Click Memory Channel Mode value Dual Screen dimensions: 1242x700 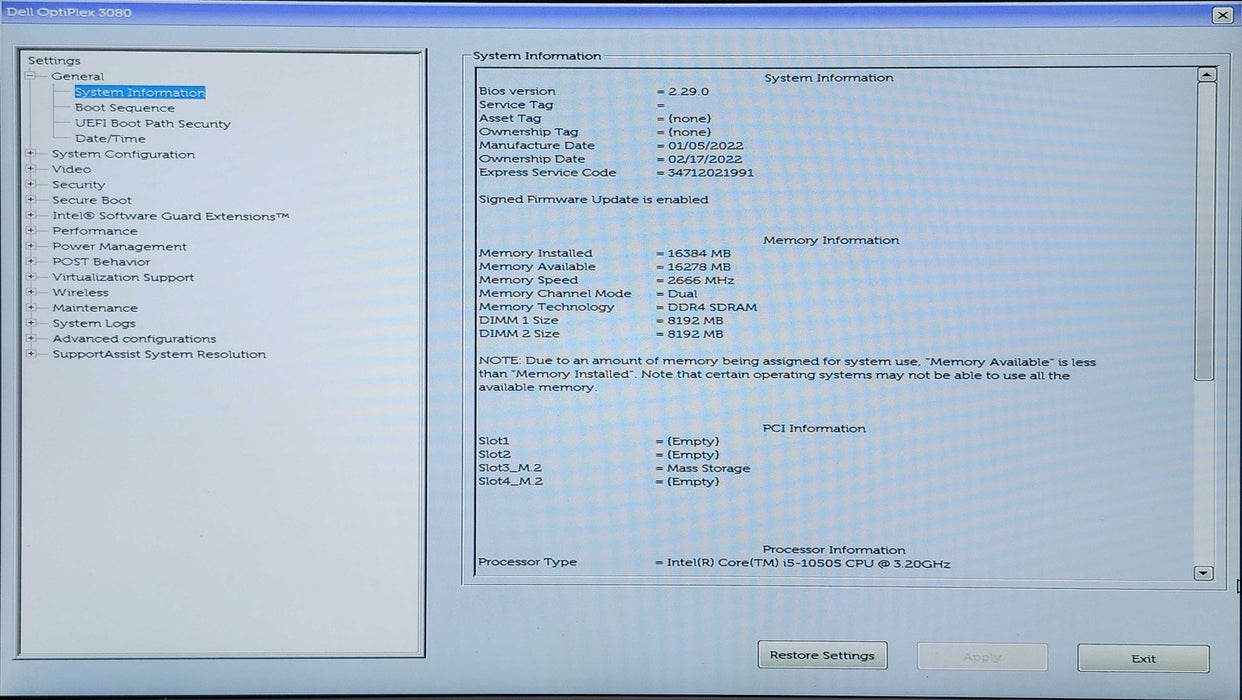682,294
